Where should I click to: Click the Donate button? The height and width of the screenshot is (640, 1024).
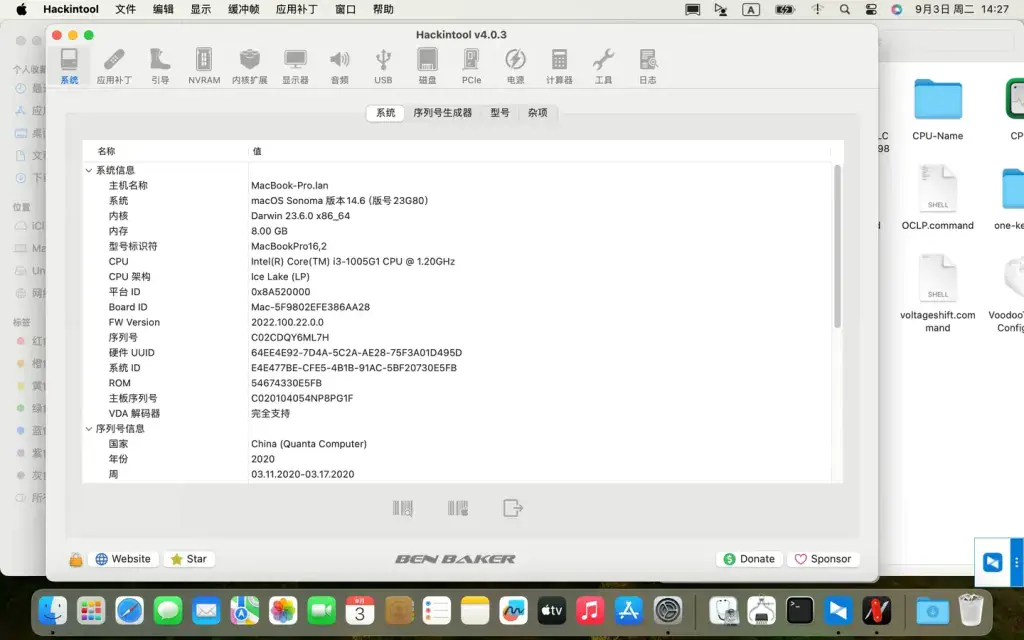[749, 559]
